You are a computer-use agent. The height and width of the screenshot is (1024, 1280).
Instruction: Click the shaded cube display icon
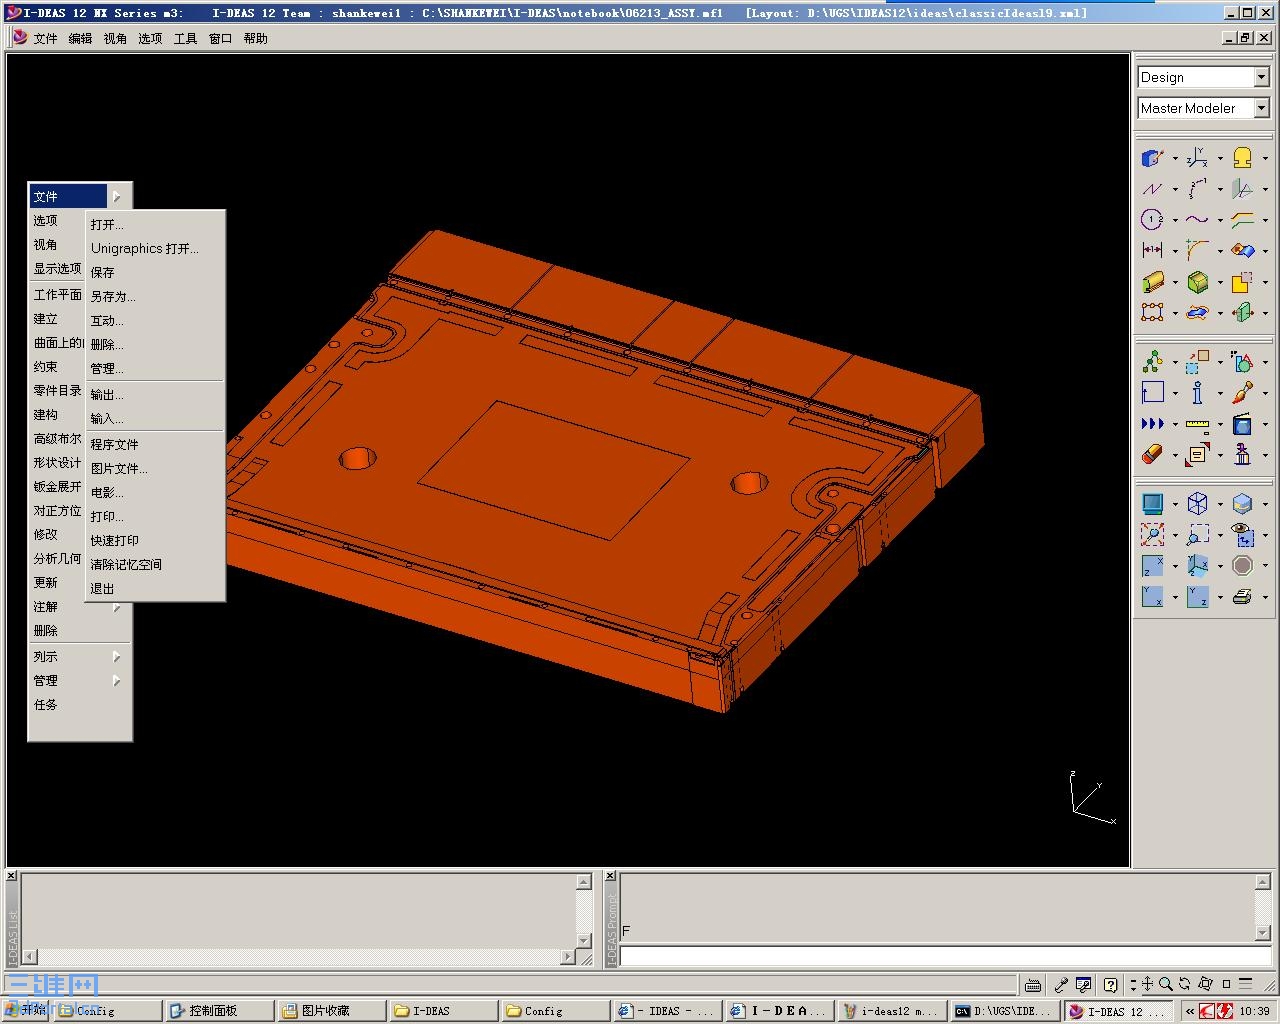coord(1242,504)
